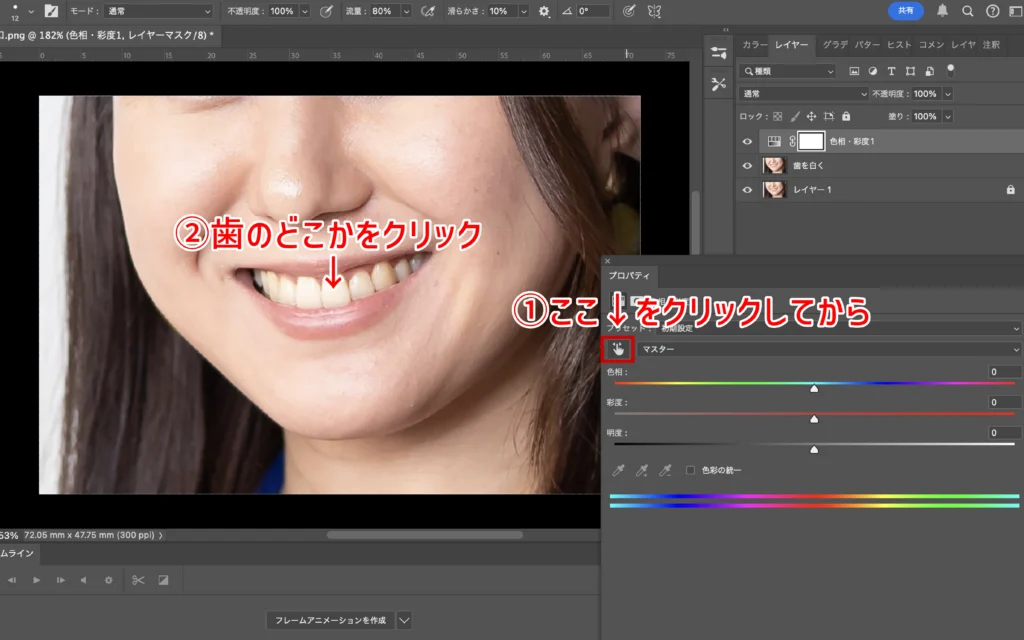Switch to the ヒスト panel tab
This screenshot has width=1024, height=640.
(x=898, y=45)
